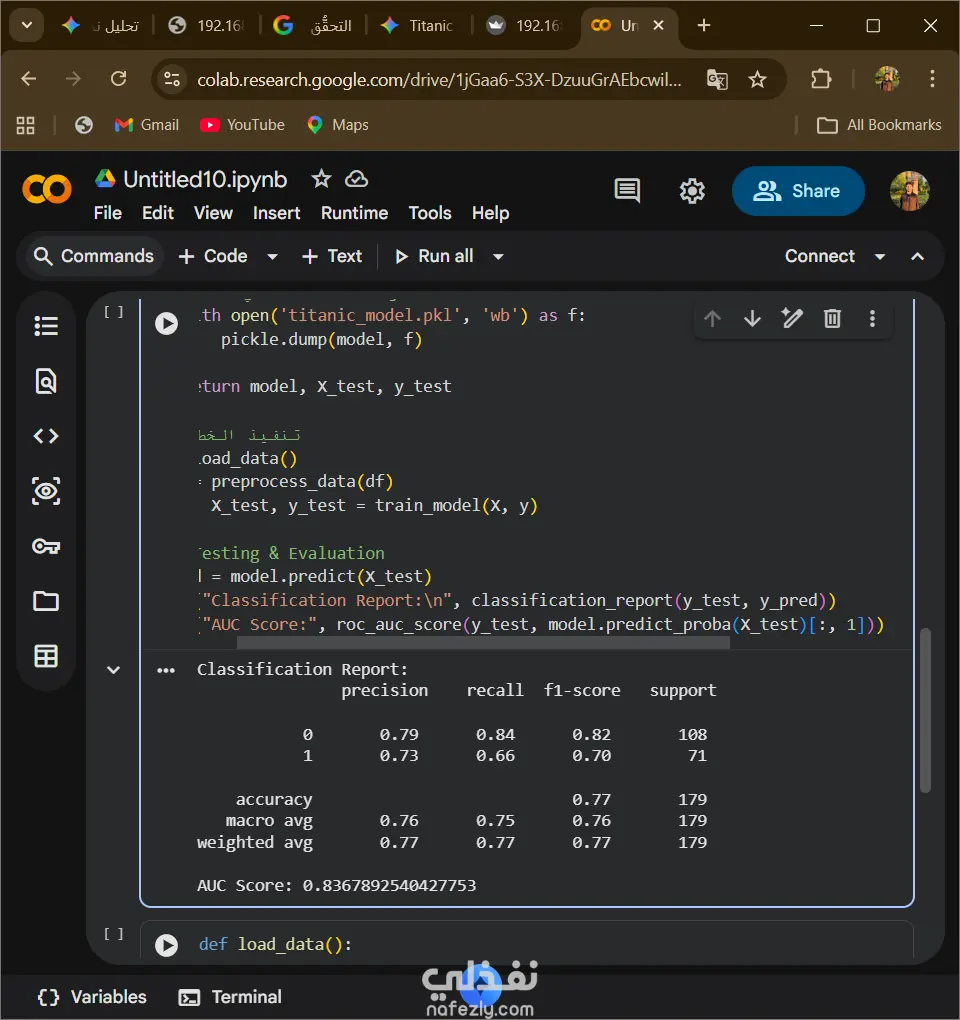This screenshot has height=1020, width=960.
Task: Click the browser address bar
Action: click(x=439, y=79)
